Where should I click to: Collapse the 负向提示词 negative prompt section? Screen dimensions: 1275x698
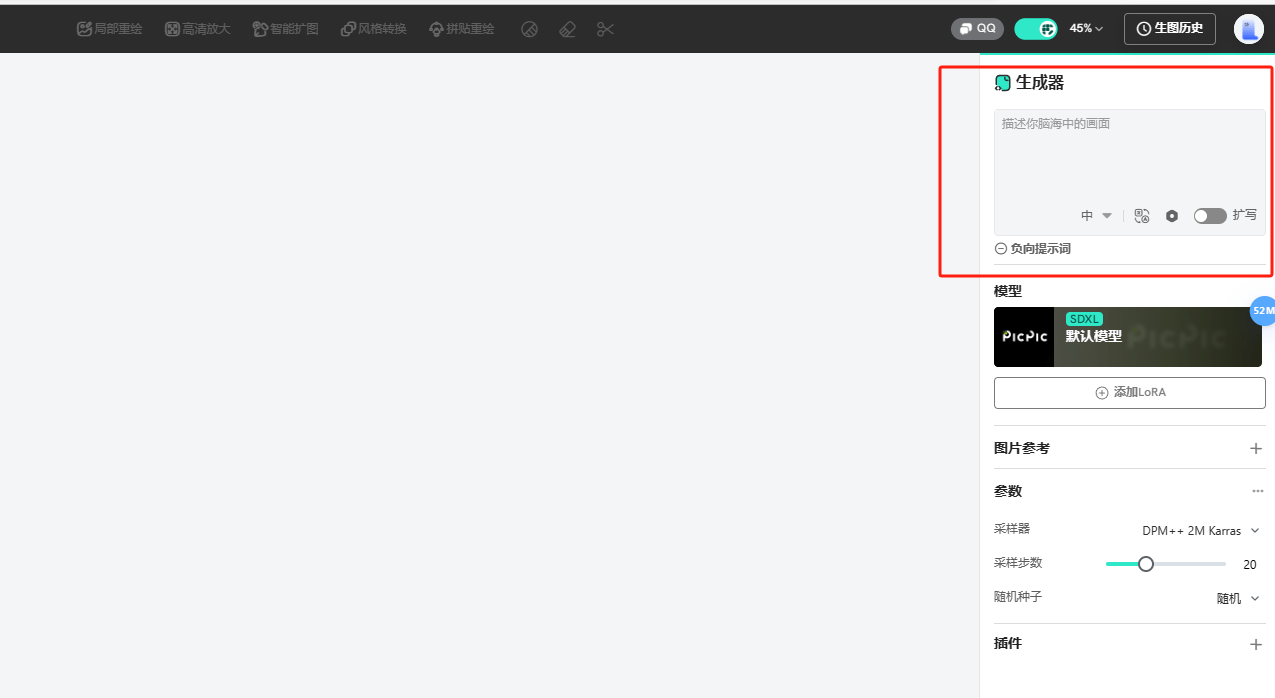[1032, 248]
